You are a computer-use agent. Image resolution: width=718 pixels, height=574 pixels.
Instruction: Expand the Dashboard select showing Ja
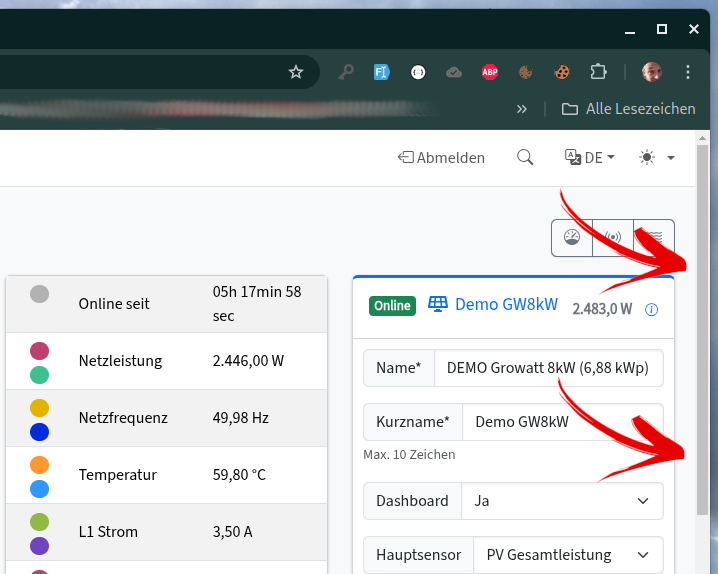[x=561, y=501]
